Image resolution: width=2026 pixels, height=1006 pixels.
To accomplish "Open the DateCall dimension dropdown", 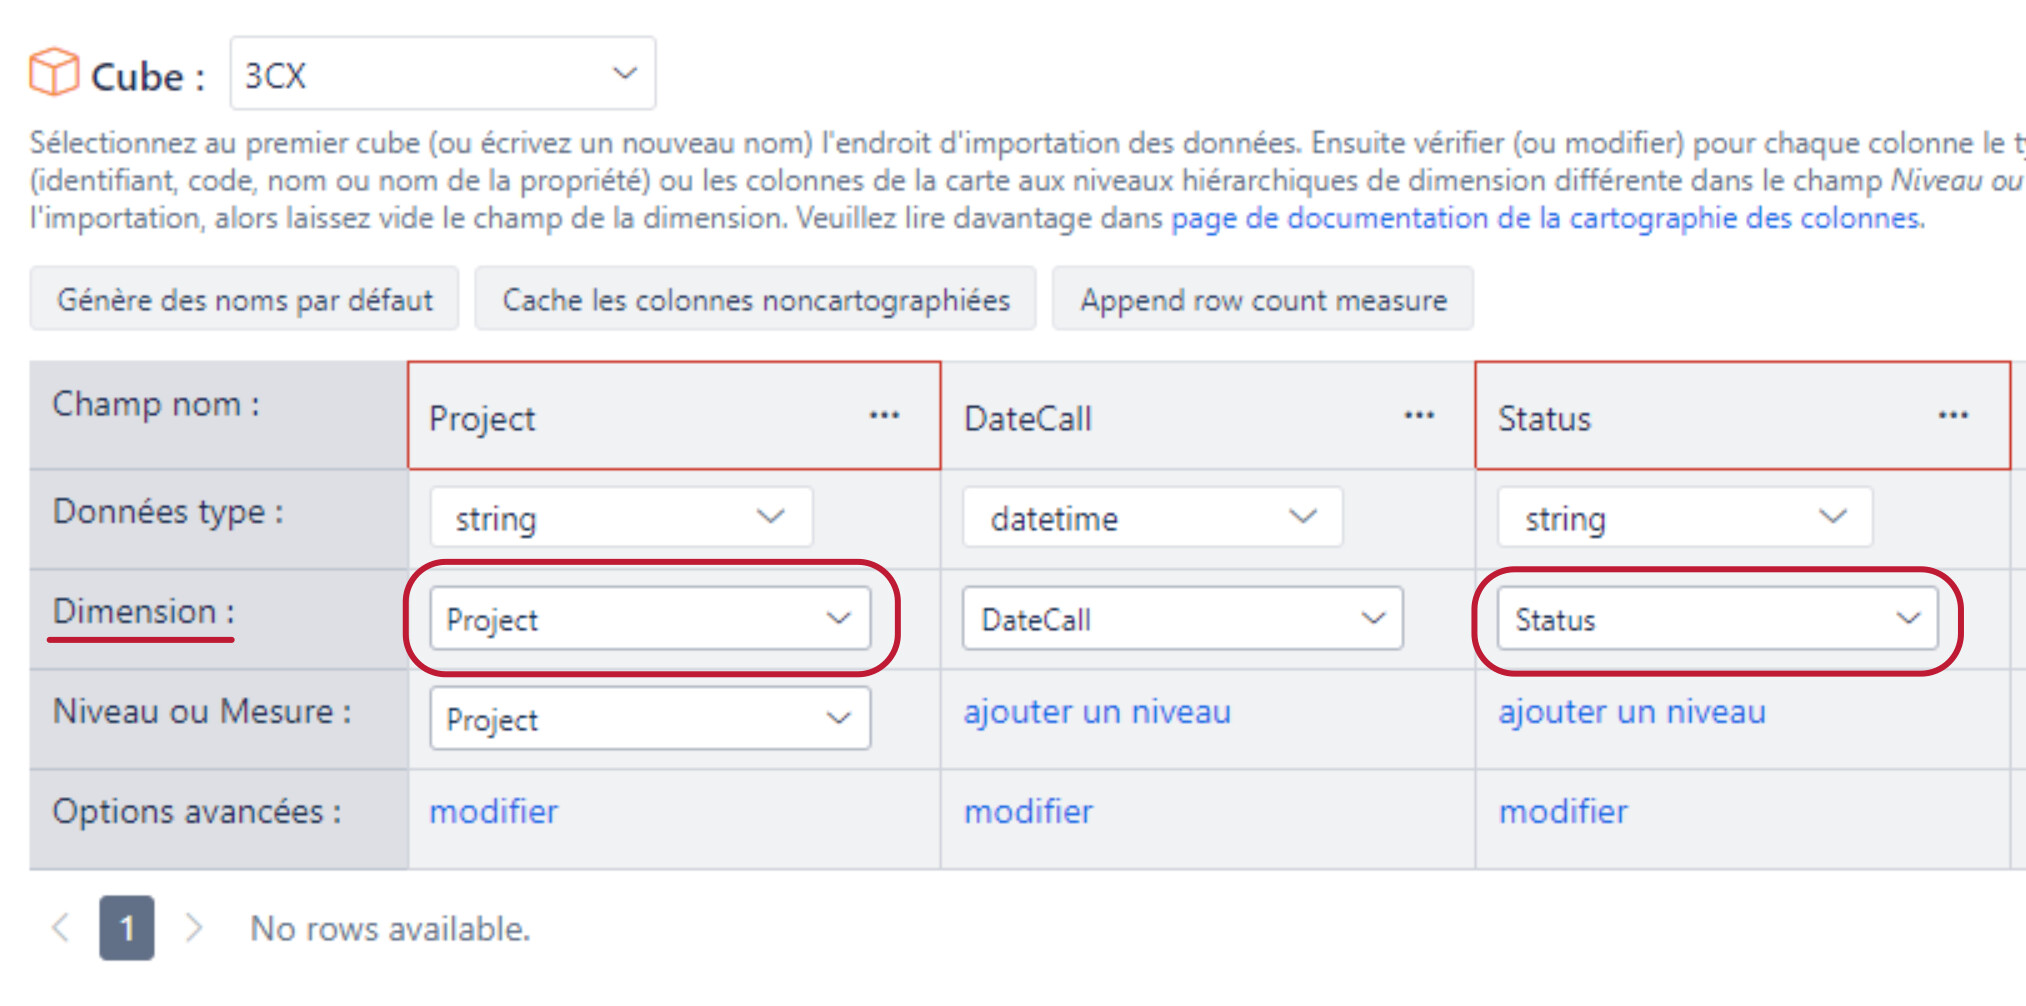I will tap(1183, 618).
